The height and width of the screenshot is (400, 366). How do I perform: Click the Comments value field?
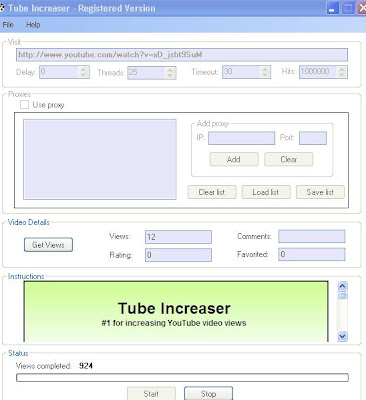coord(312,236)
